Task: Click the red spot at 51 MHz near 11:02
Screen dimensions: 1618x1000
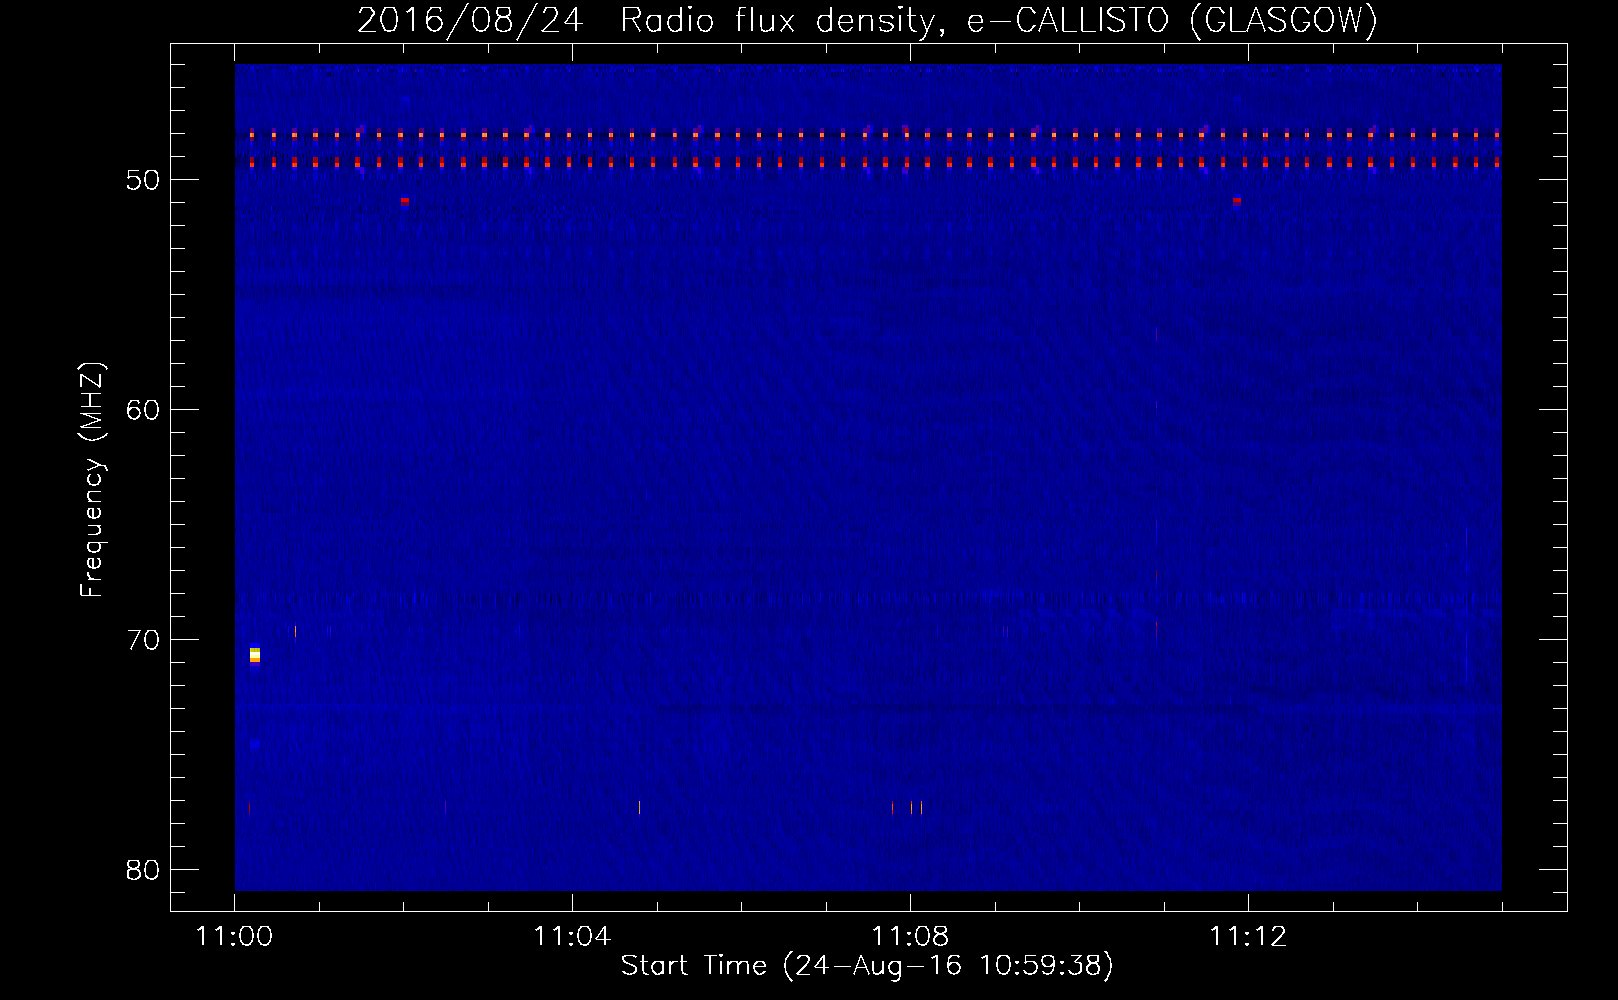Action: point(405,201)
